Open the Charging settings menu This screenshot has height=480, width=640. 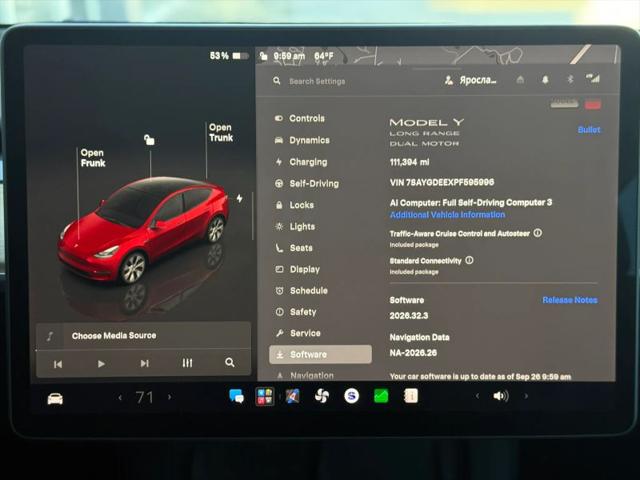click(x=301, y=162)
